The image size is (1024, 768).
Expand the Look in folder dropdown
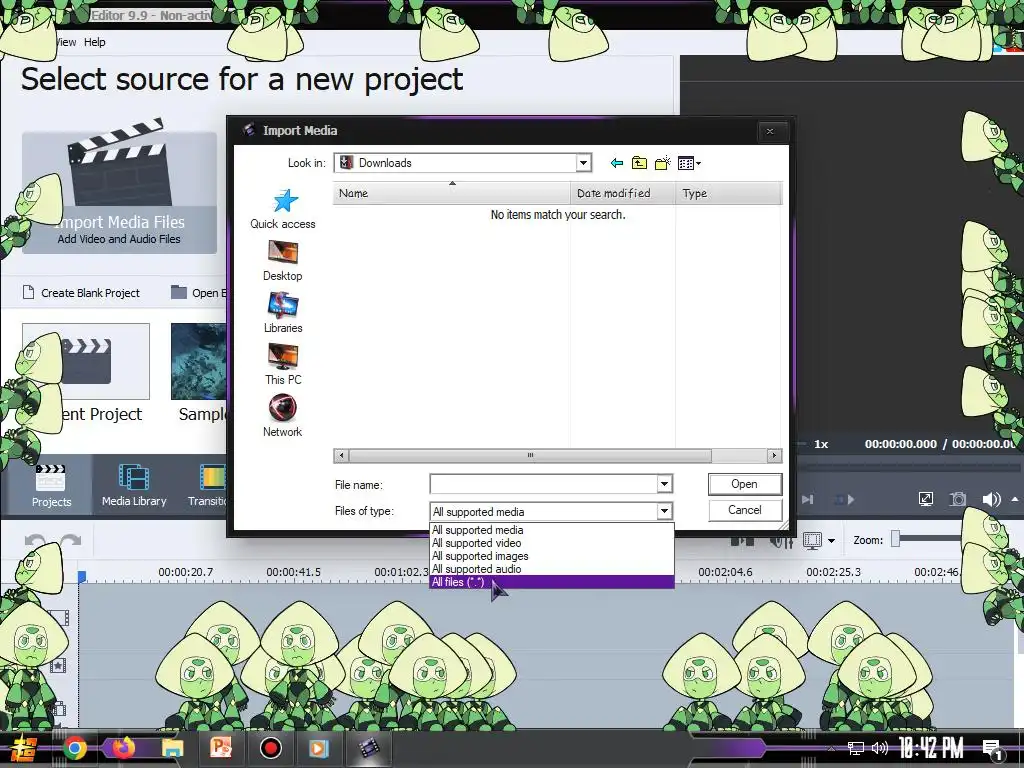(583, 163)
